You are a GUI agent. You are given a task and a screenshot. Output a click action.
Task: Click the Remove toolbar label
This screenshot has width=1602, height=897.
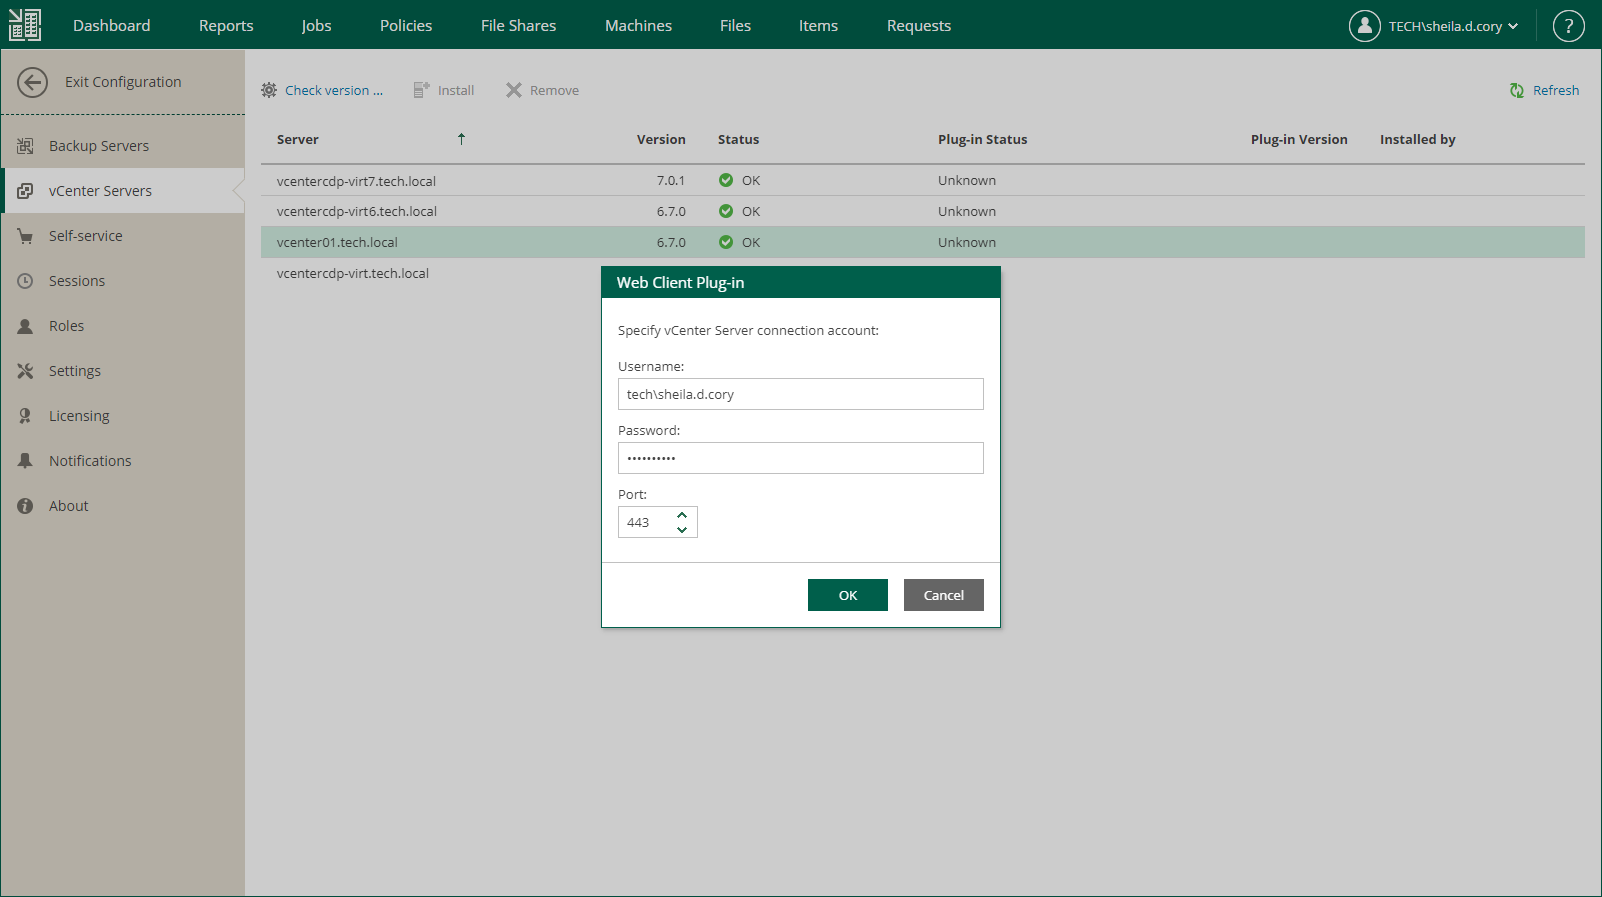click(x=554, y=90)
